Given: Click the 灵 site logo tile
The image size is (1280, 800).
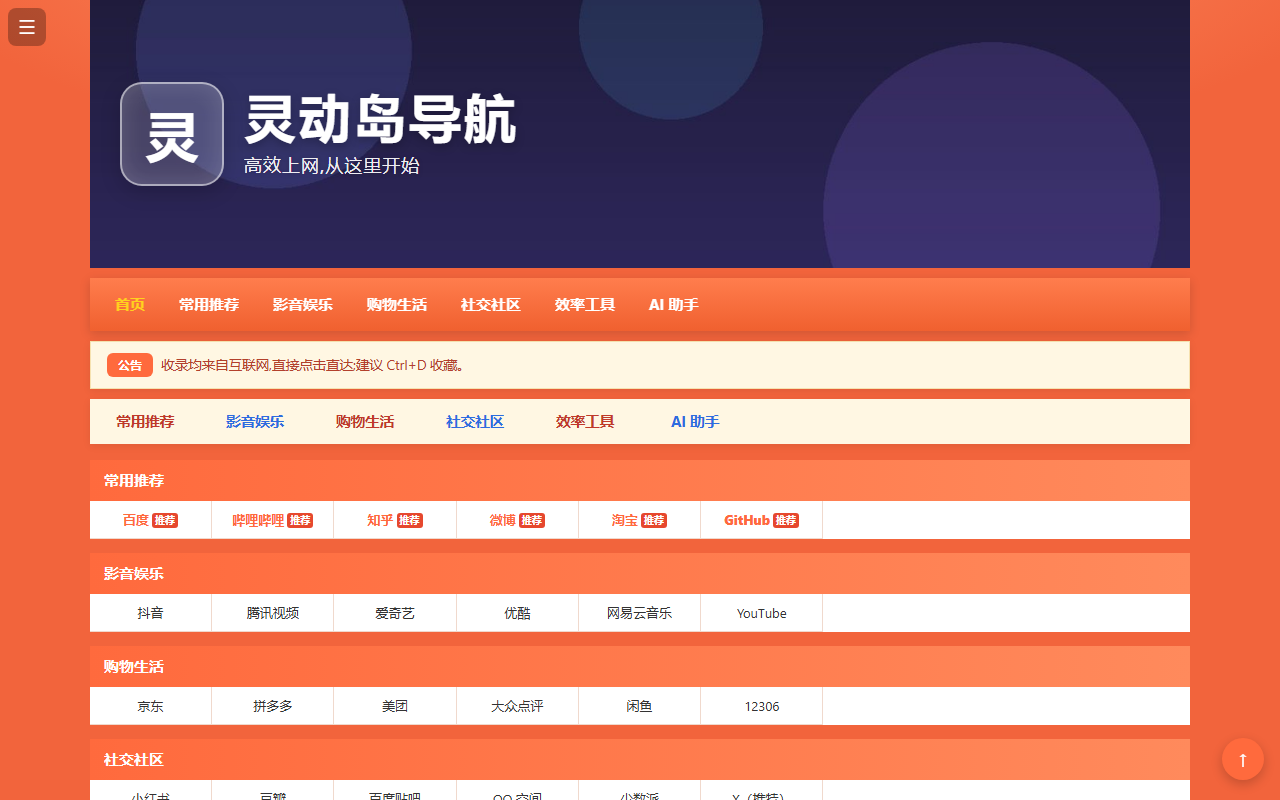Looking at the screenshot, I should pyautogui.click(x=172, y=134).
